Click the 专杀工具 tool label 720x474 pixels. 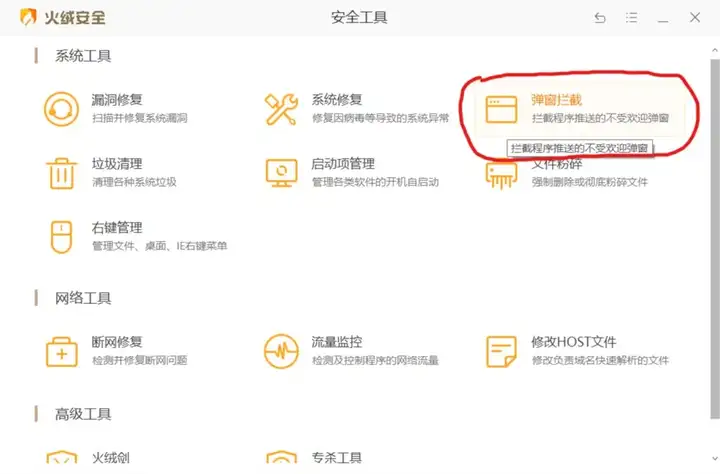point(337,457)
